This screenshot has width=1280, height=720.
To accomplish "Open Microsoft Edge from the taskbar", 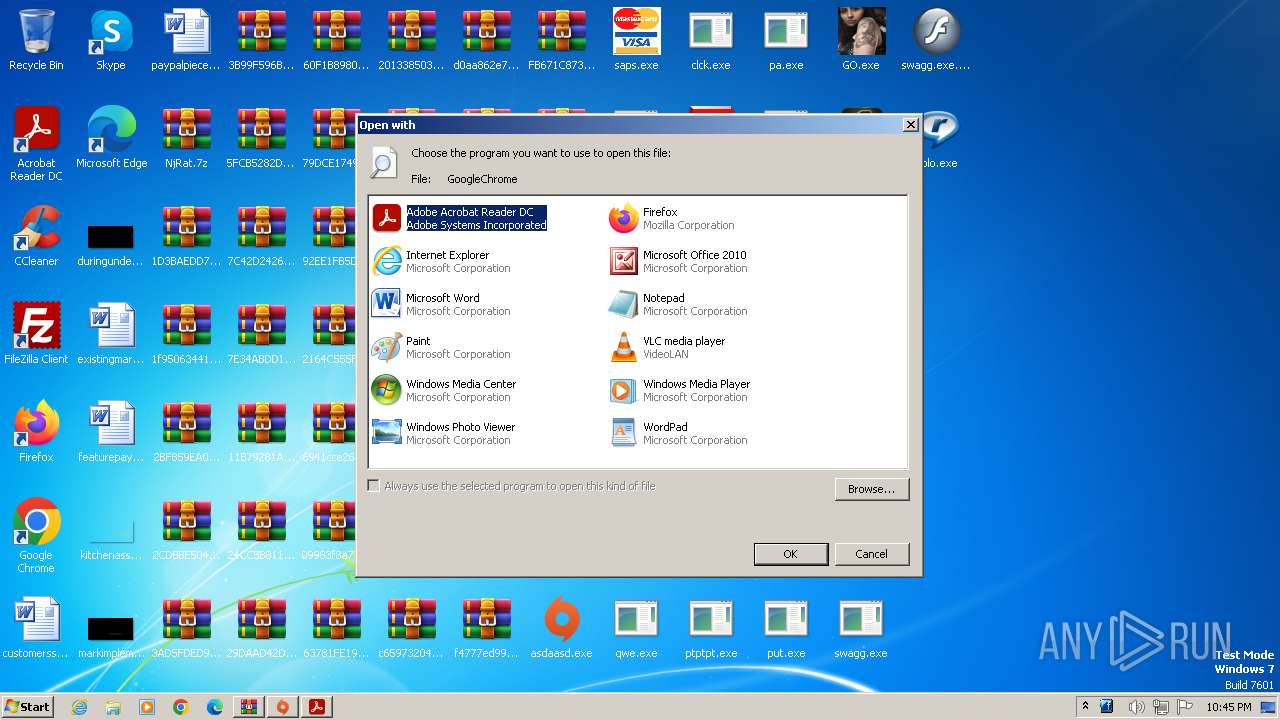I will point(215,706).
